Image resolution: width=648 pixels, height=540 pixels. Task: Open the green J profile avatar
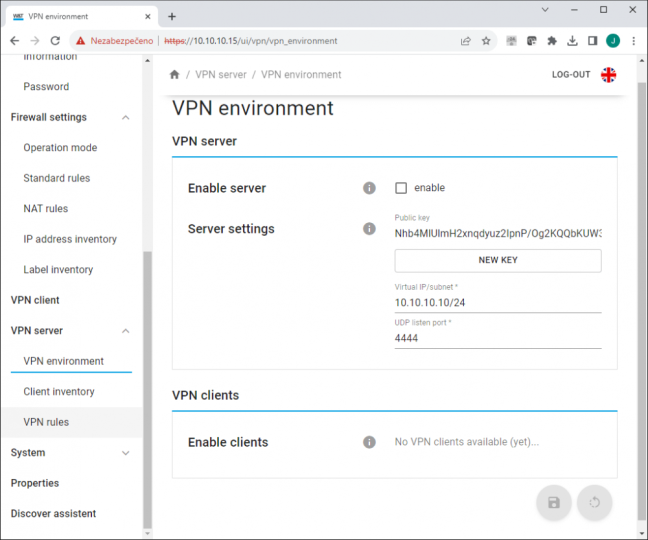(x=613, y=40)
